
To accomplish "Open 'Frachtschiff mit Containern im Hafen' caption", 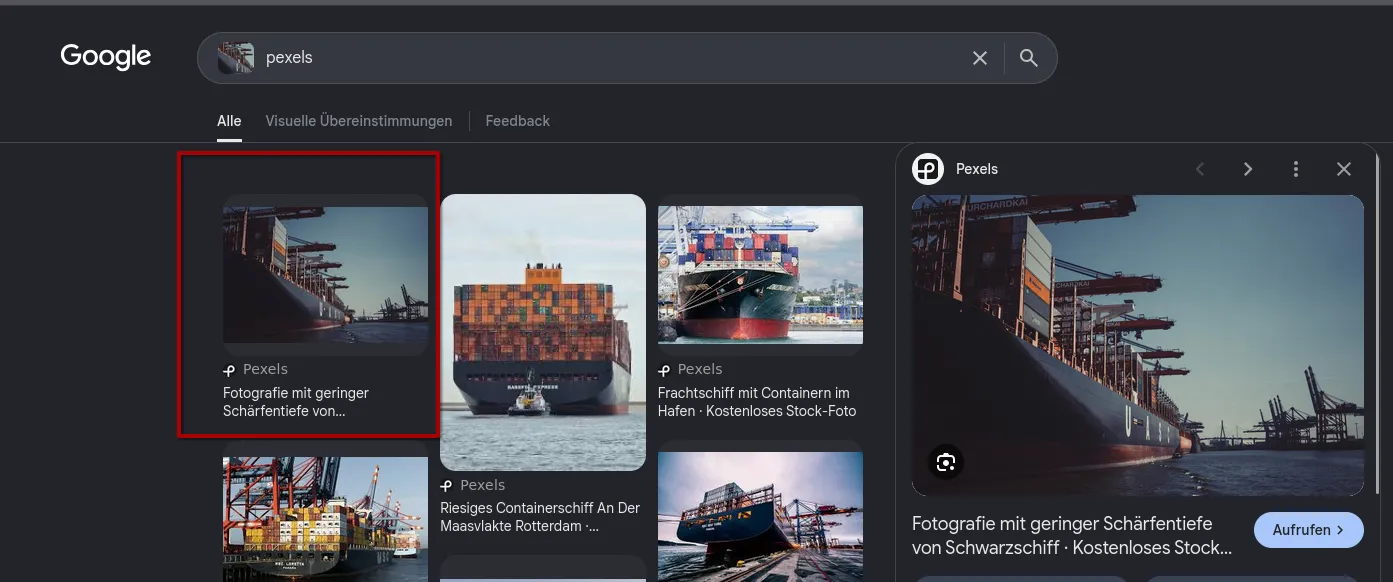I will tap(757, 402).
